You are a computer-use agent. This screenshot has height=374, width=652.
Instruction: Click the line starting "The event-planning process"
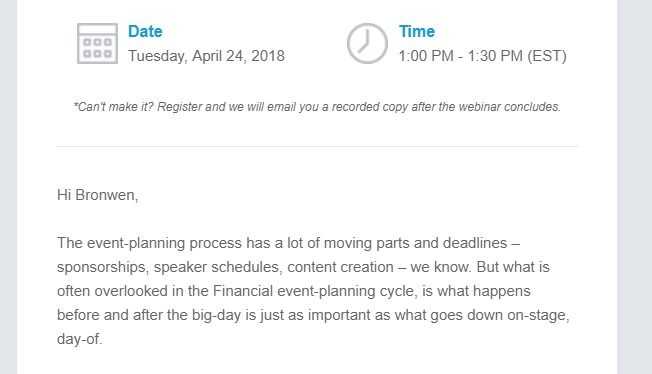[289, 243]
